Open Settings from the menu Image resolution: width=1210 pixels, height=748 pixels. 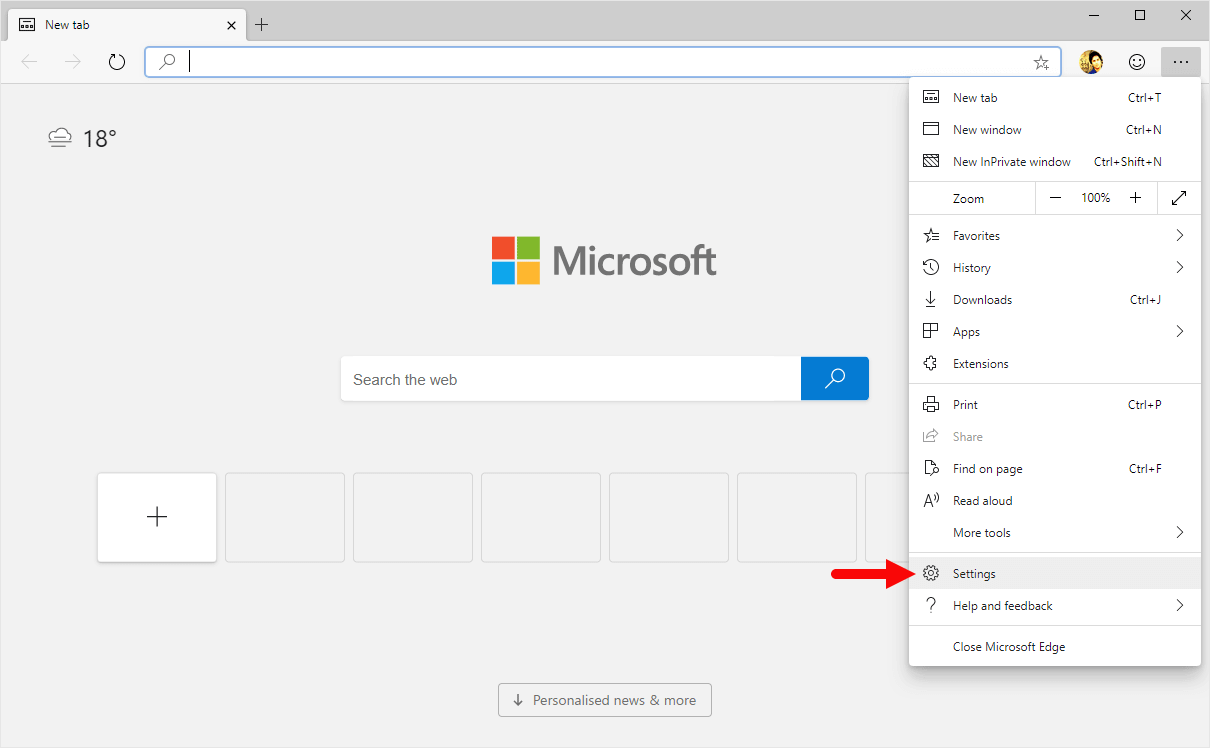tap(1055, 573)
